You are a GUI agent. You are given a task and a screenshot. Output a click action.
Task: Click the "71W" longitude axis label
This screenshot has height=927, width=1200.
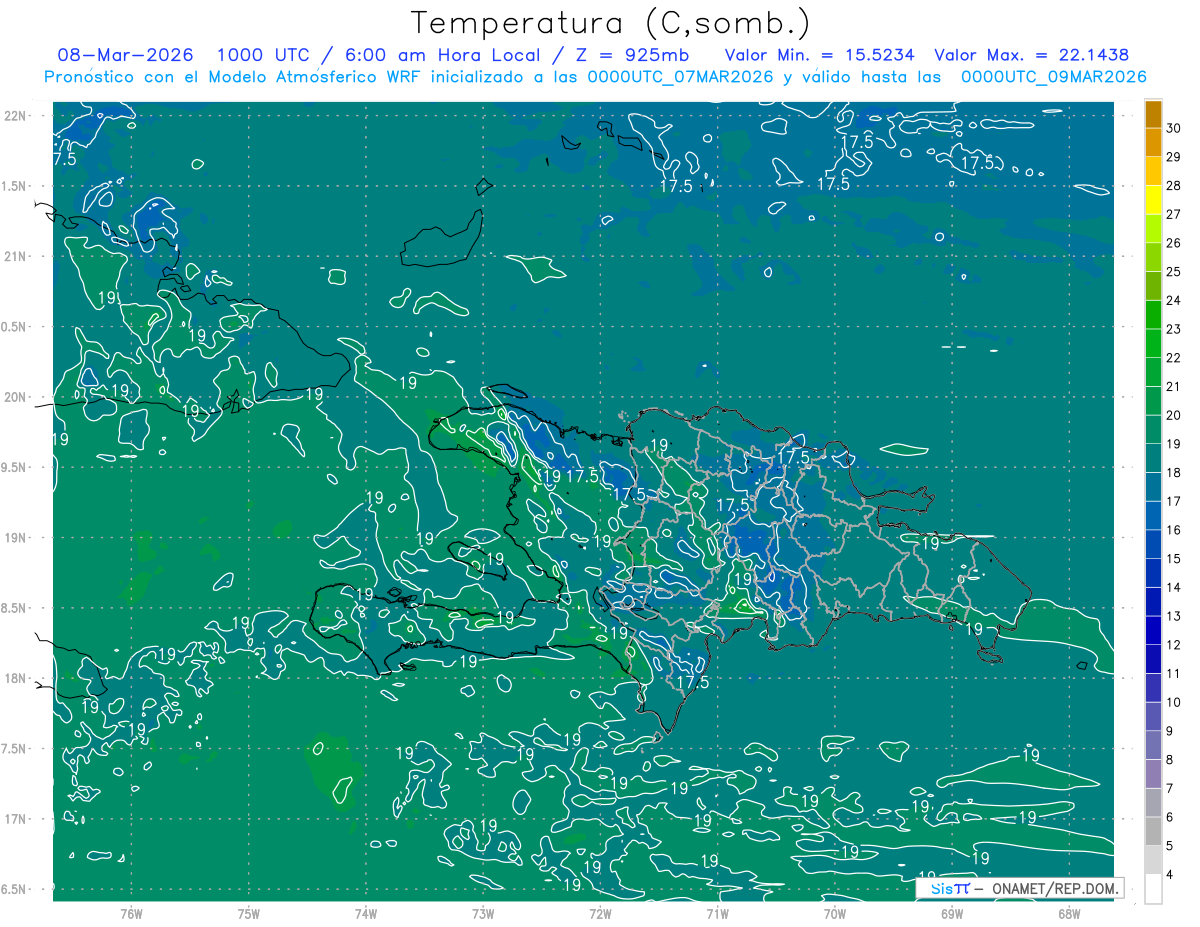click(x=717, y=914)
